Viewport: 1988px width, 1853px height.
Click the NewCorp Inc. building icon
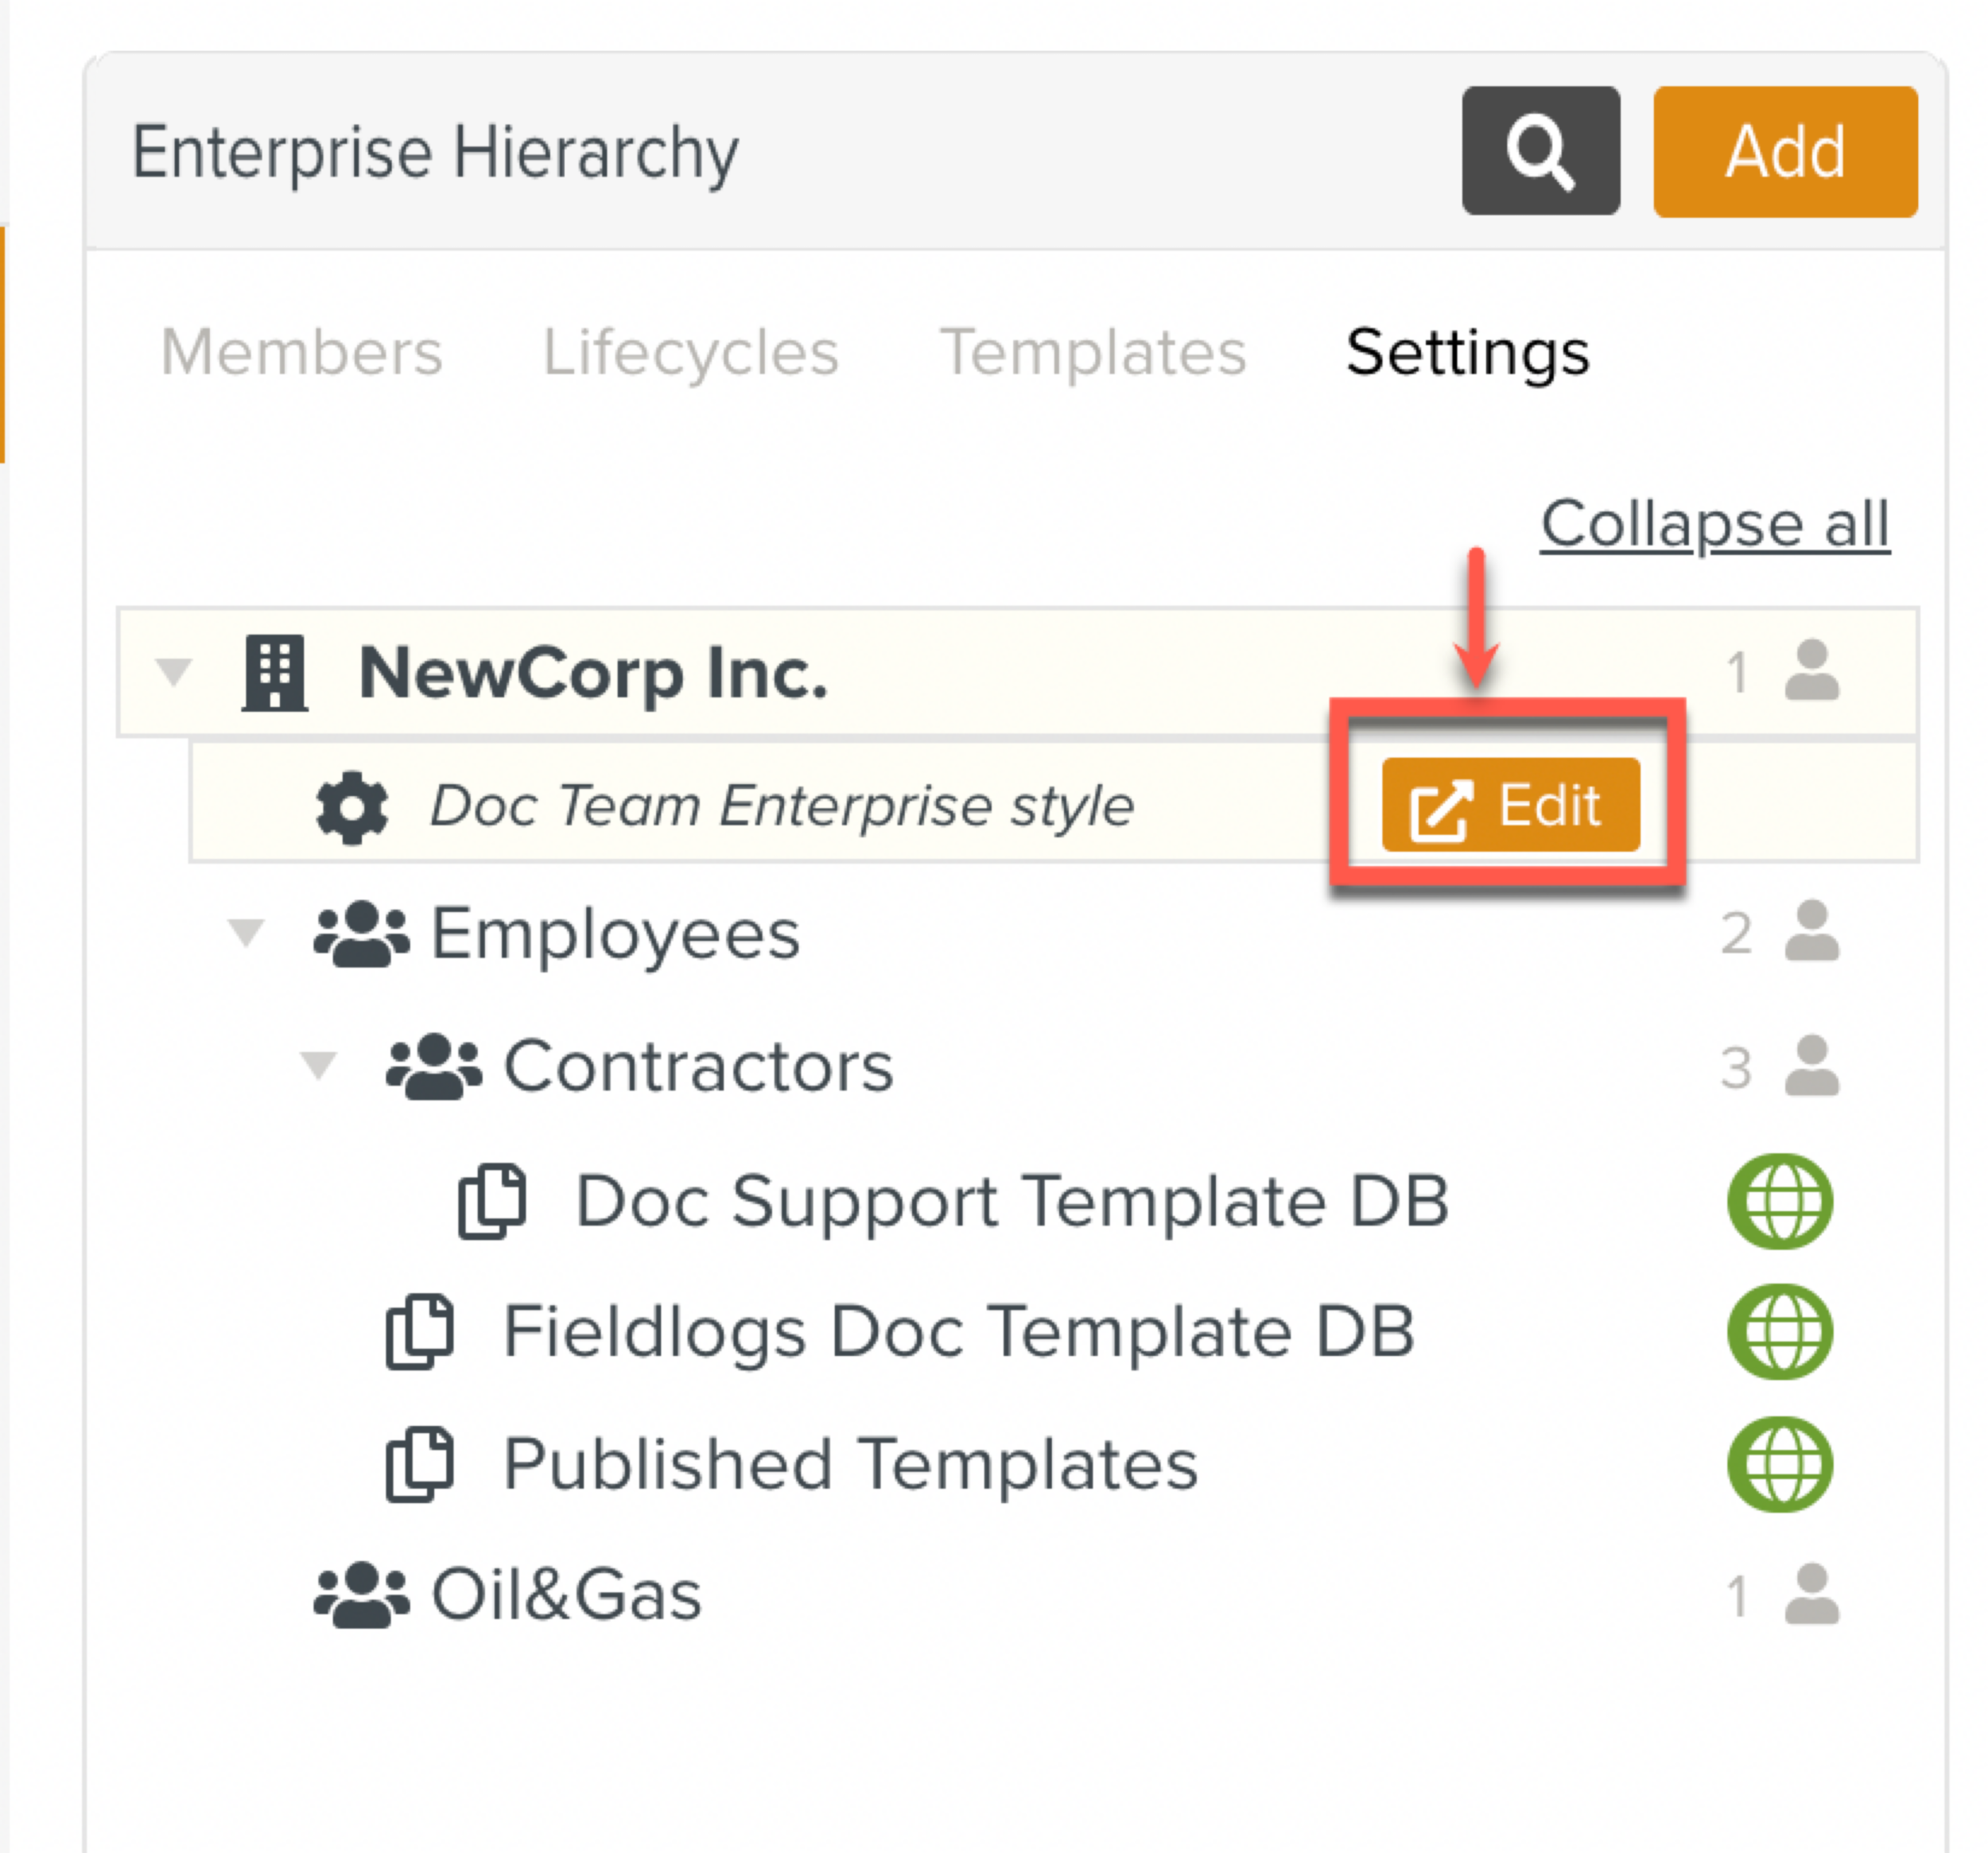275,673
